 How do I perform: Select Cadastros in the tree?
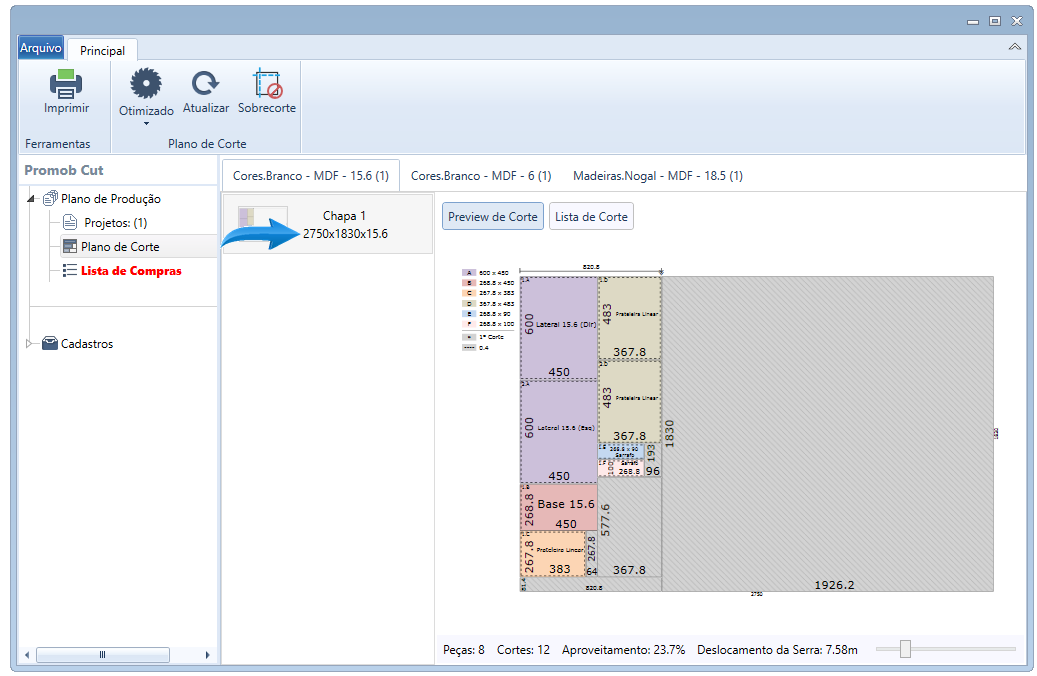[87, 344]
